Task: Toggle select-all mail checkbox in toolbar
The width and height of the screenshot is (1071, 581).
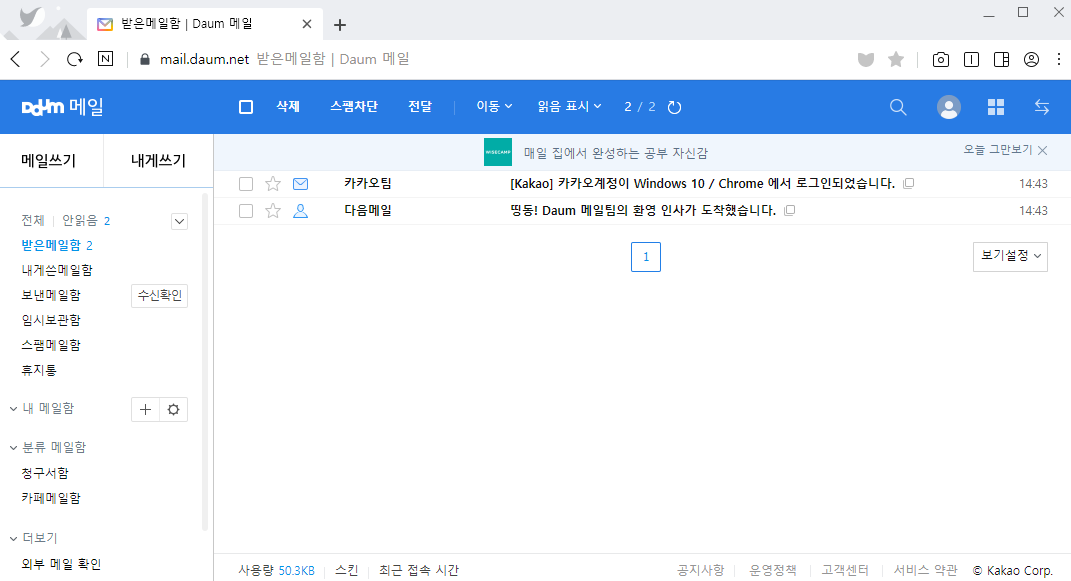Action: [246, 107]
